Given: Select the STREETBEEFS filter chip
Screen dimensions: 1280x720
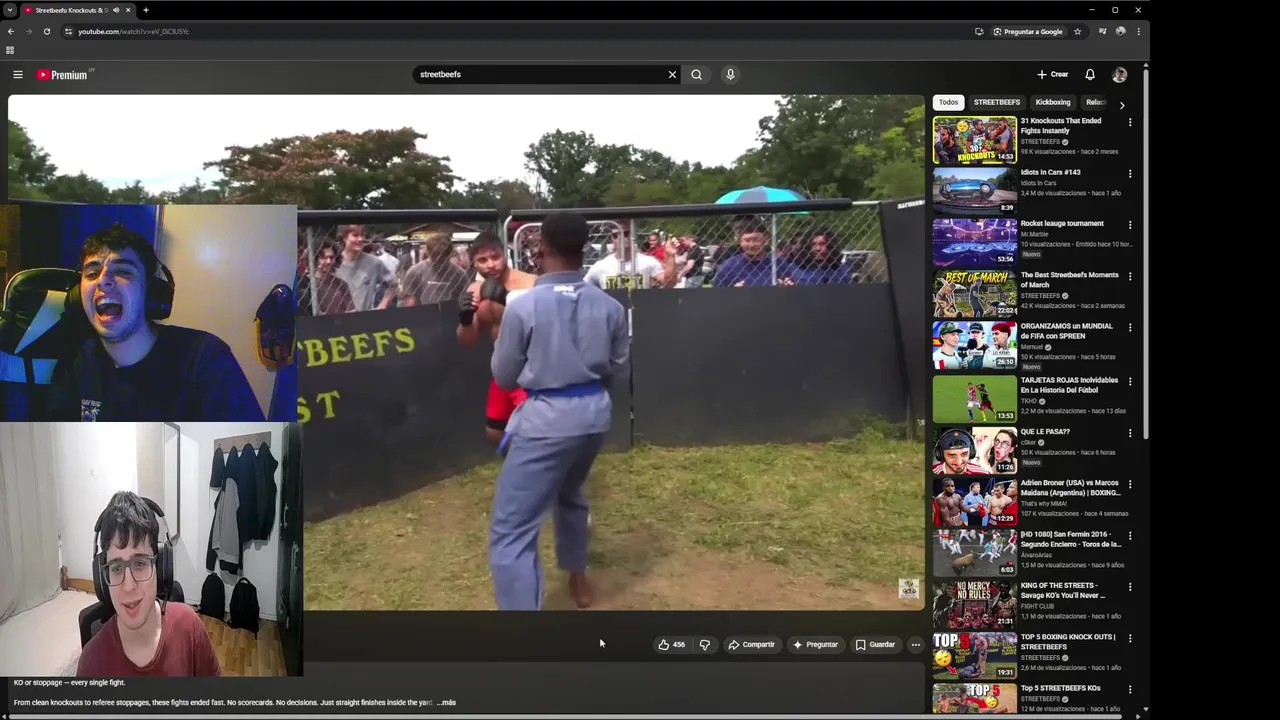Looking at the screenshot, I should (x=997, y=102).
